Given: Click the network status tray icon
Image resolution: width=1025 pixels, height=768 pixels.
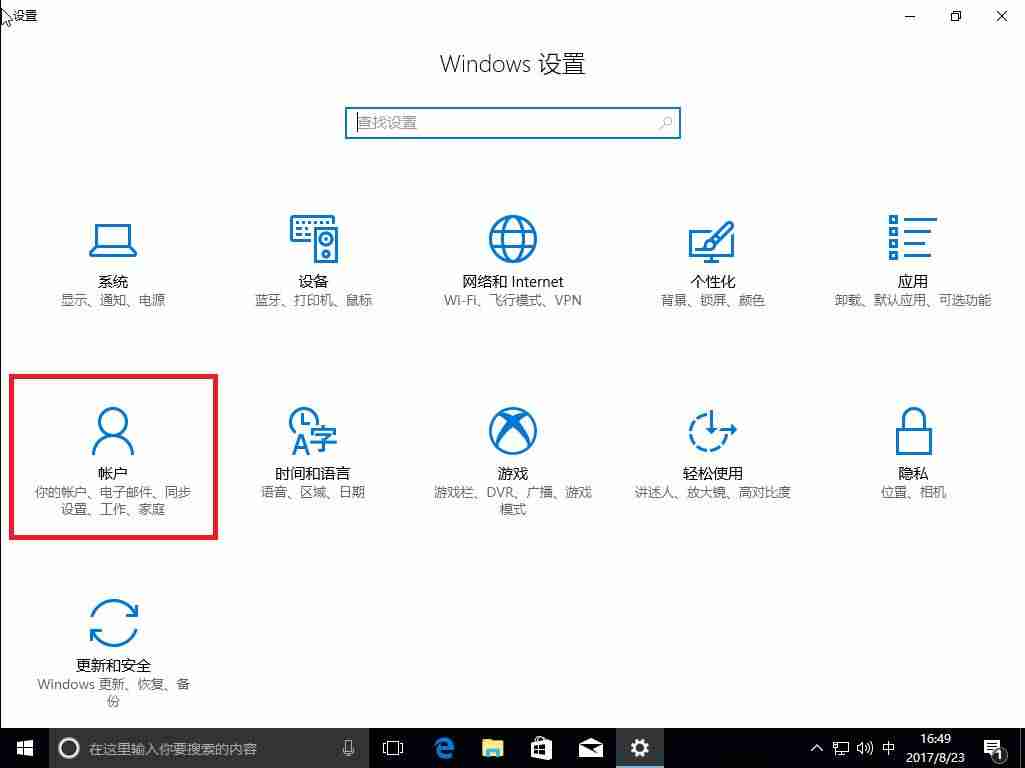Looking at the screenshot, I should pos(841,748).
